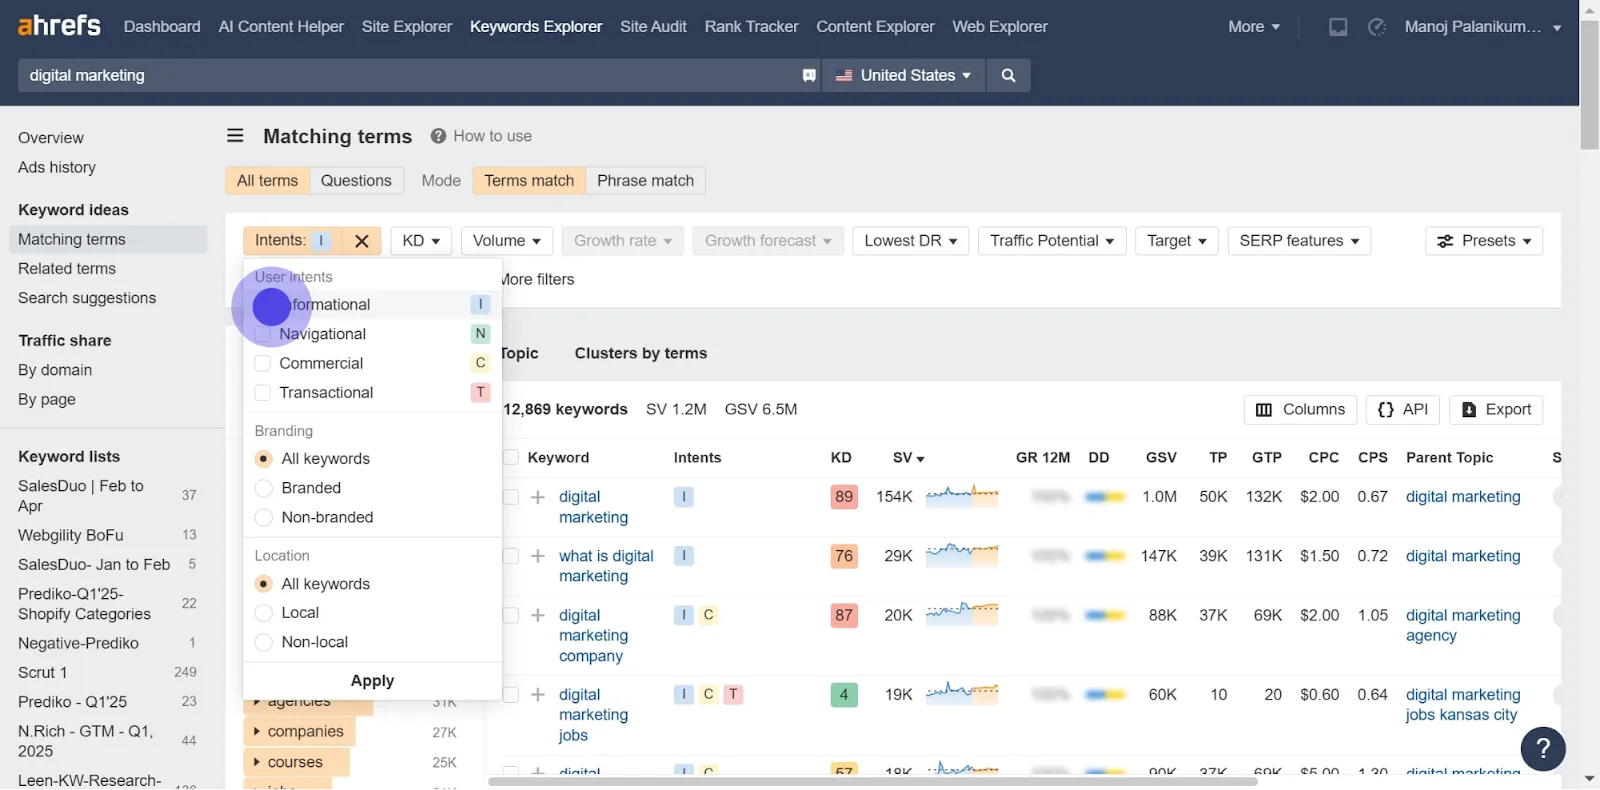Screen dimensions: 1600x790
Task: Clear the Intents filter with X
Action: click(x=362, y=241)
